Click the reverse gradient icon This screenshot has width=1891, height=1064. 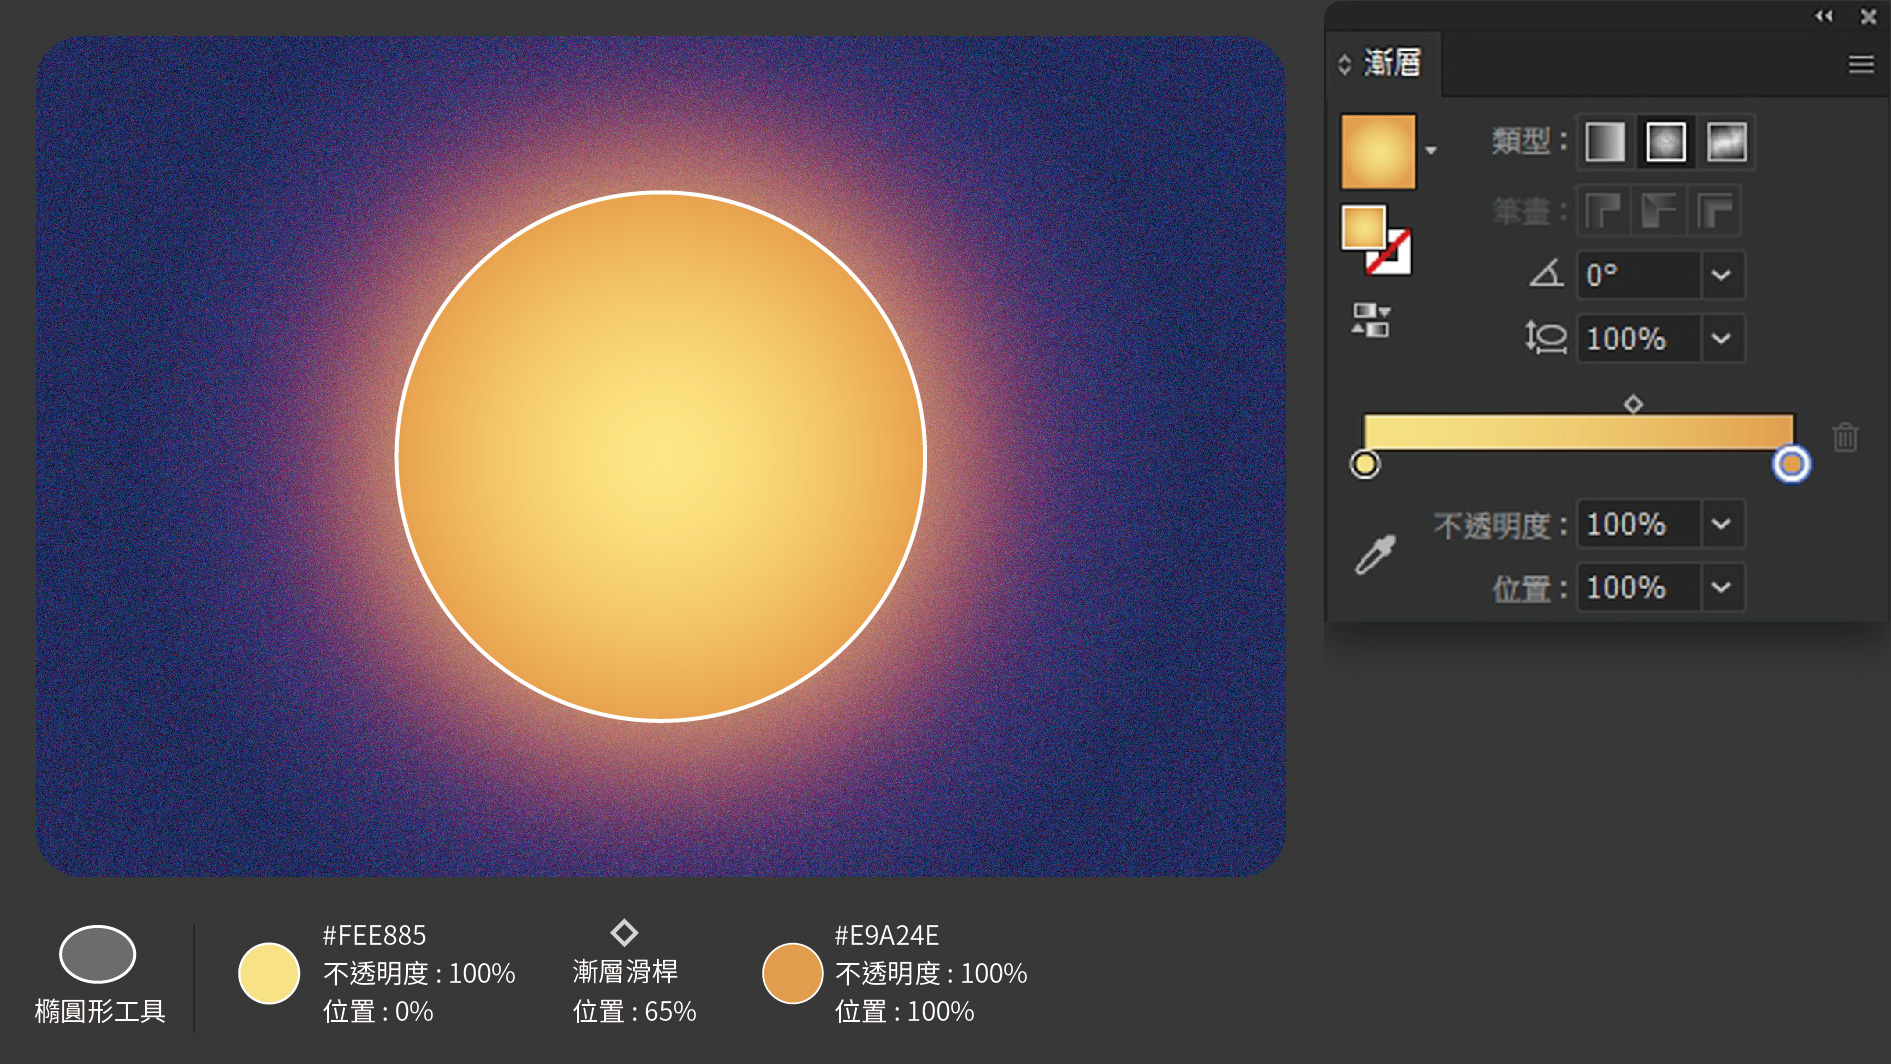tap(1371, 320)
